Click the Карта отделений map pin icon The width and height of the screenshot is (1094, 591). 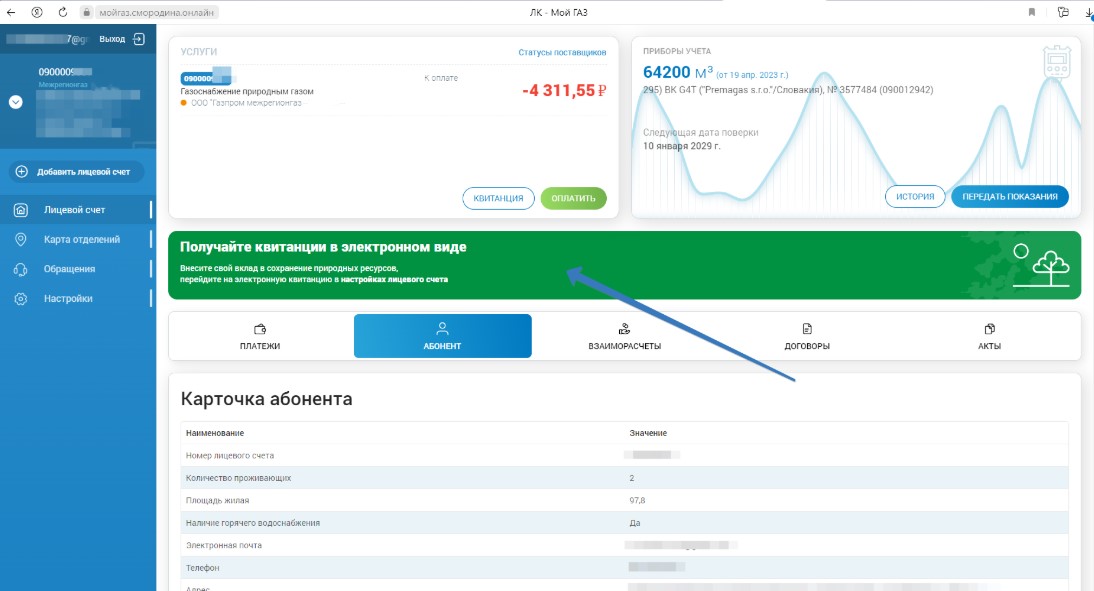pyautogui.click(x=21, y=240)
